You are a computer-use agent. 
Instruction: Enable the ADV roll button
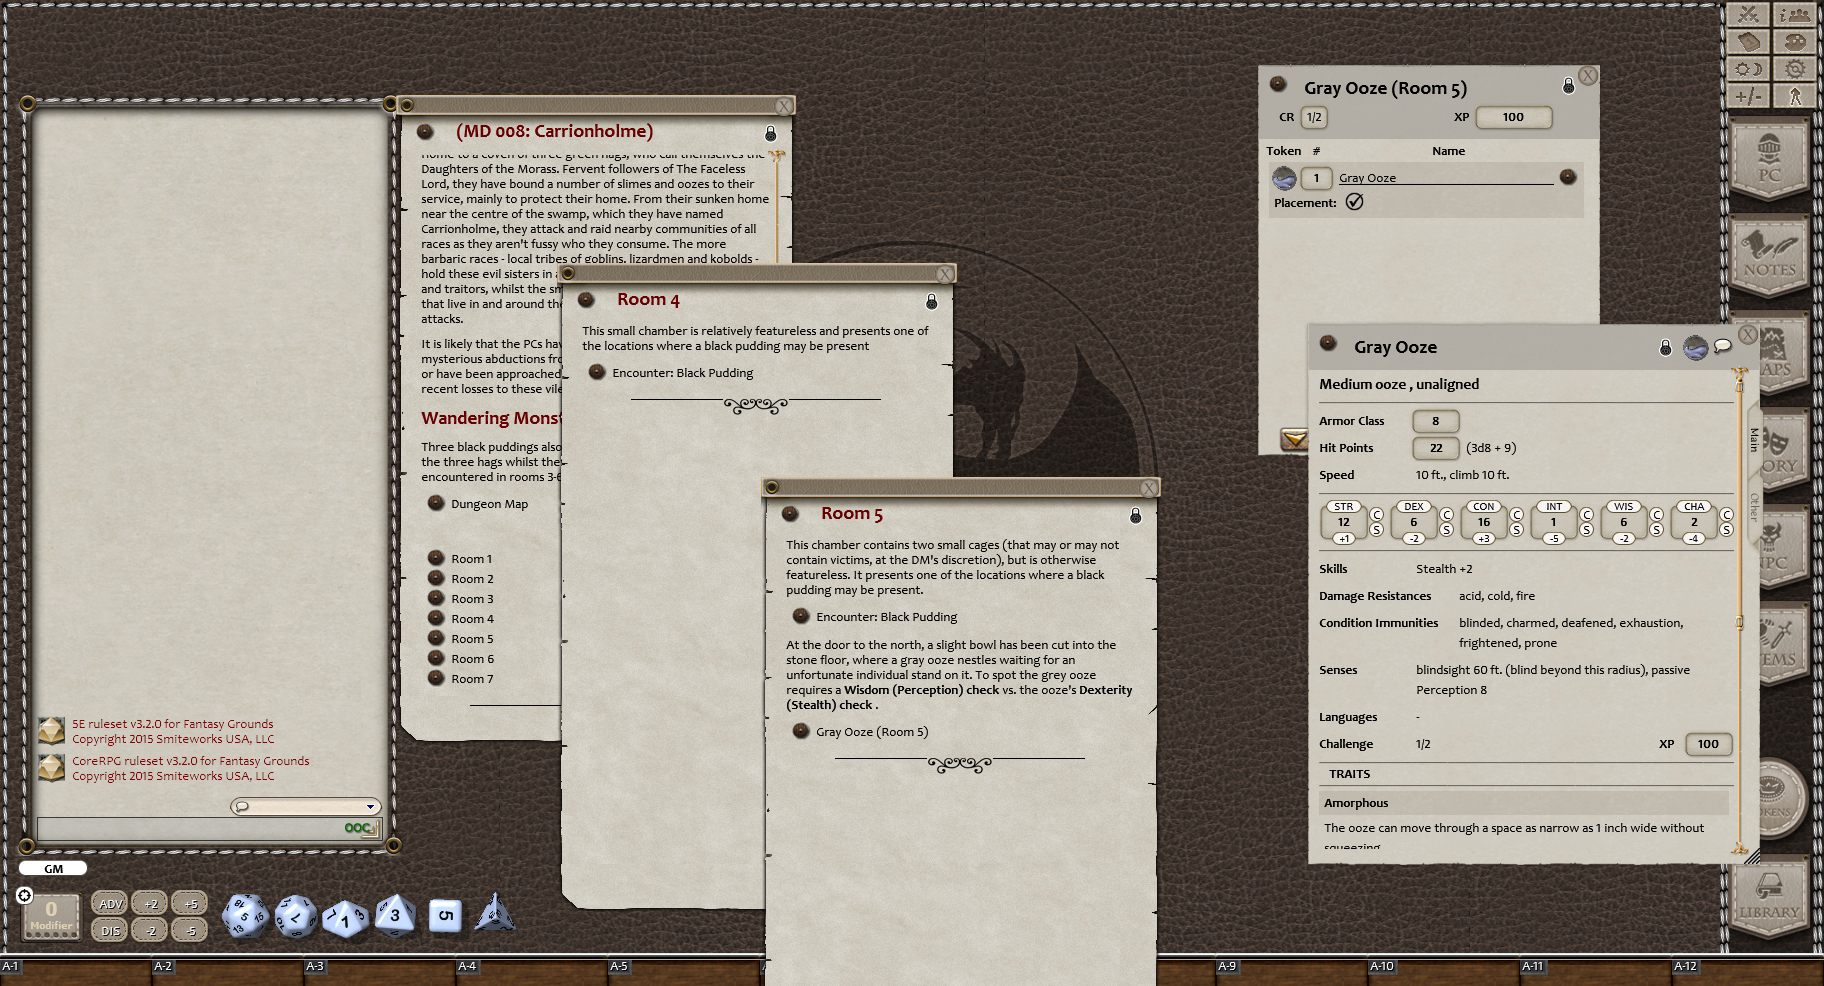pyautogui.click(x=109, y=902)
